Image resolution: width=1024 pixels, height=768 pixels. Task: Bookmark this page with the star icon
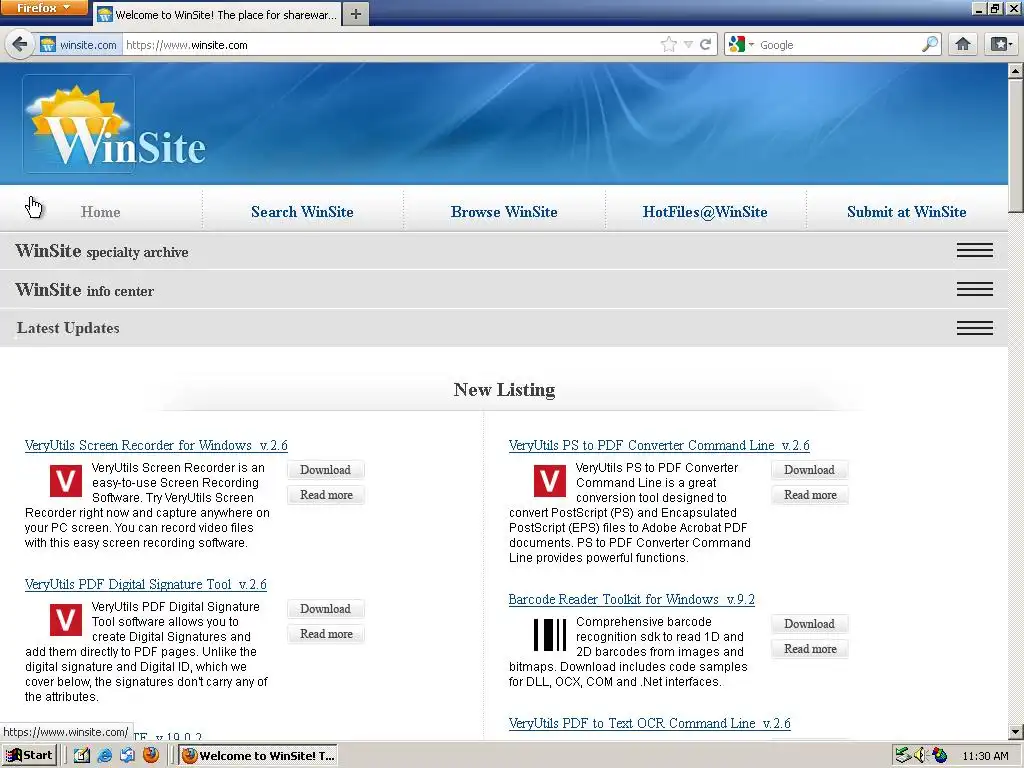668,44
